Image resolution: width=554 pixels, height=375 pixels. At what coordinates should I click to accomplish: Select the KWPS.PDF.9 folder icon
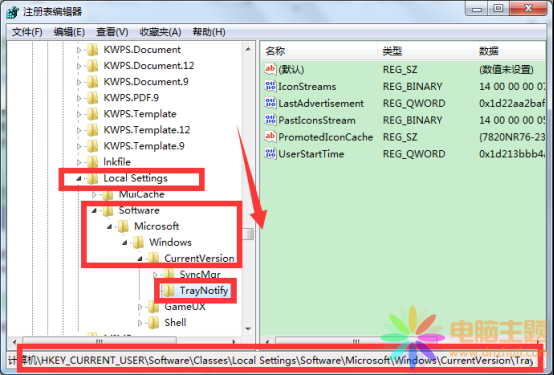click(x=93, y=98)
